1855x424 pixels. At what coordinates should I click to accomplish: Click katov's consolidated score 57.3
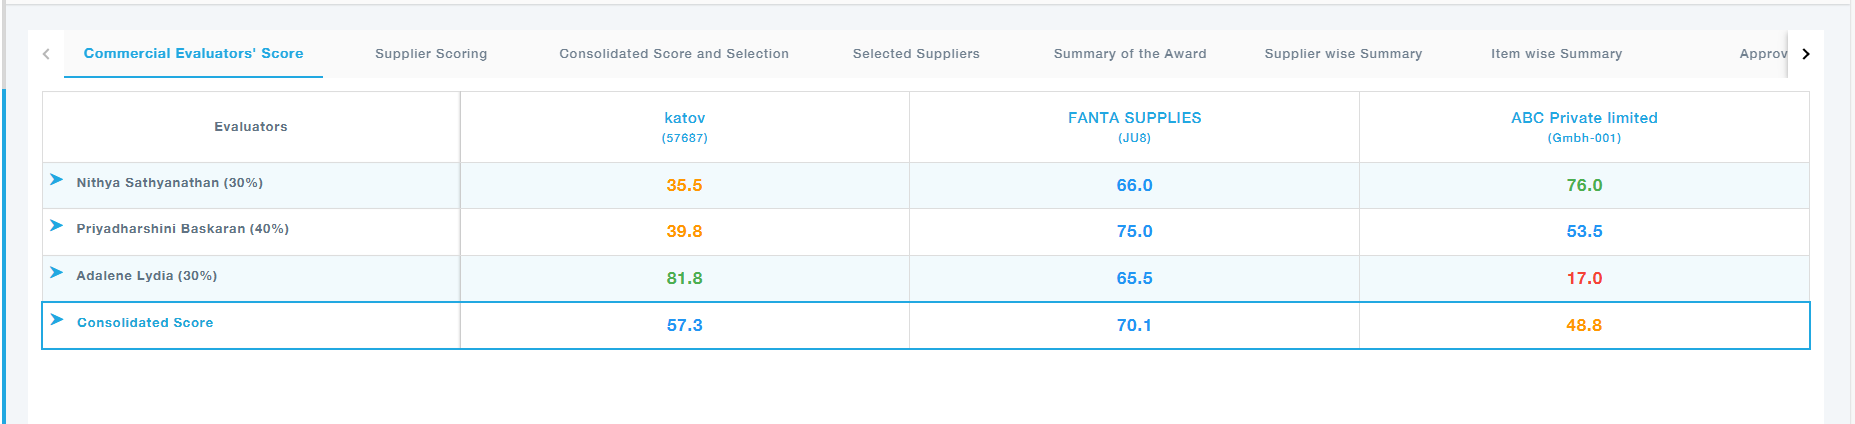(x=685, y=325)
